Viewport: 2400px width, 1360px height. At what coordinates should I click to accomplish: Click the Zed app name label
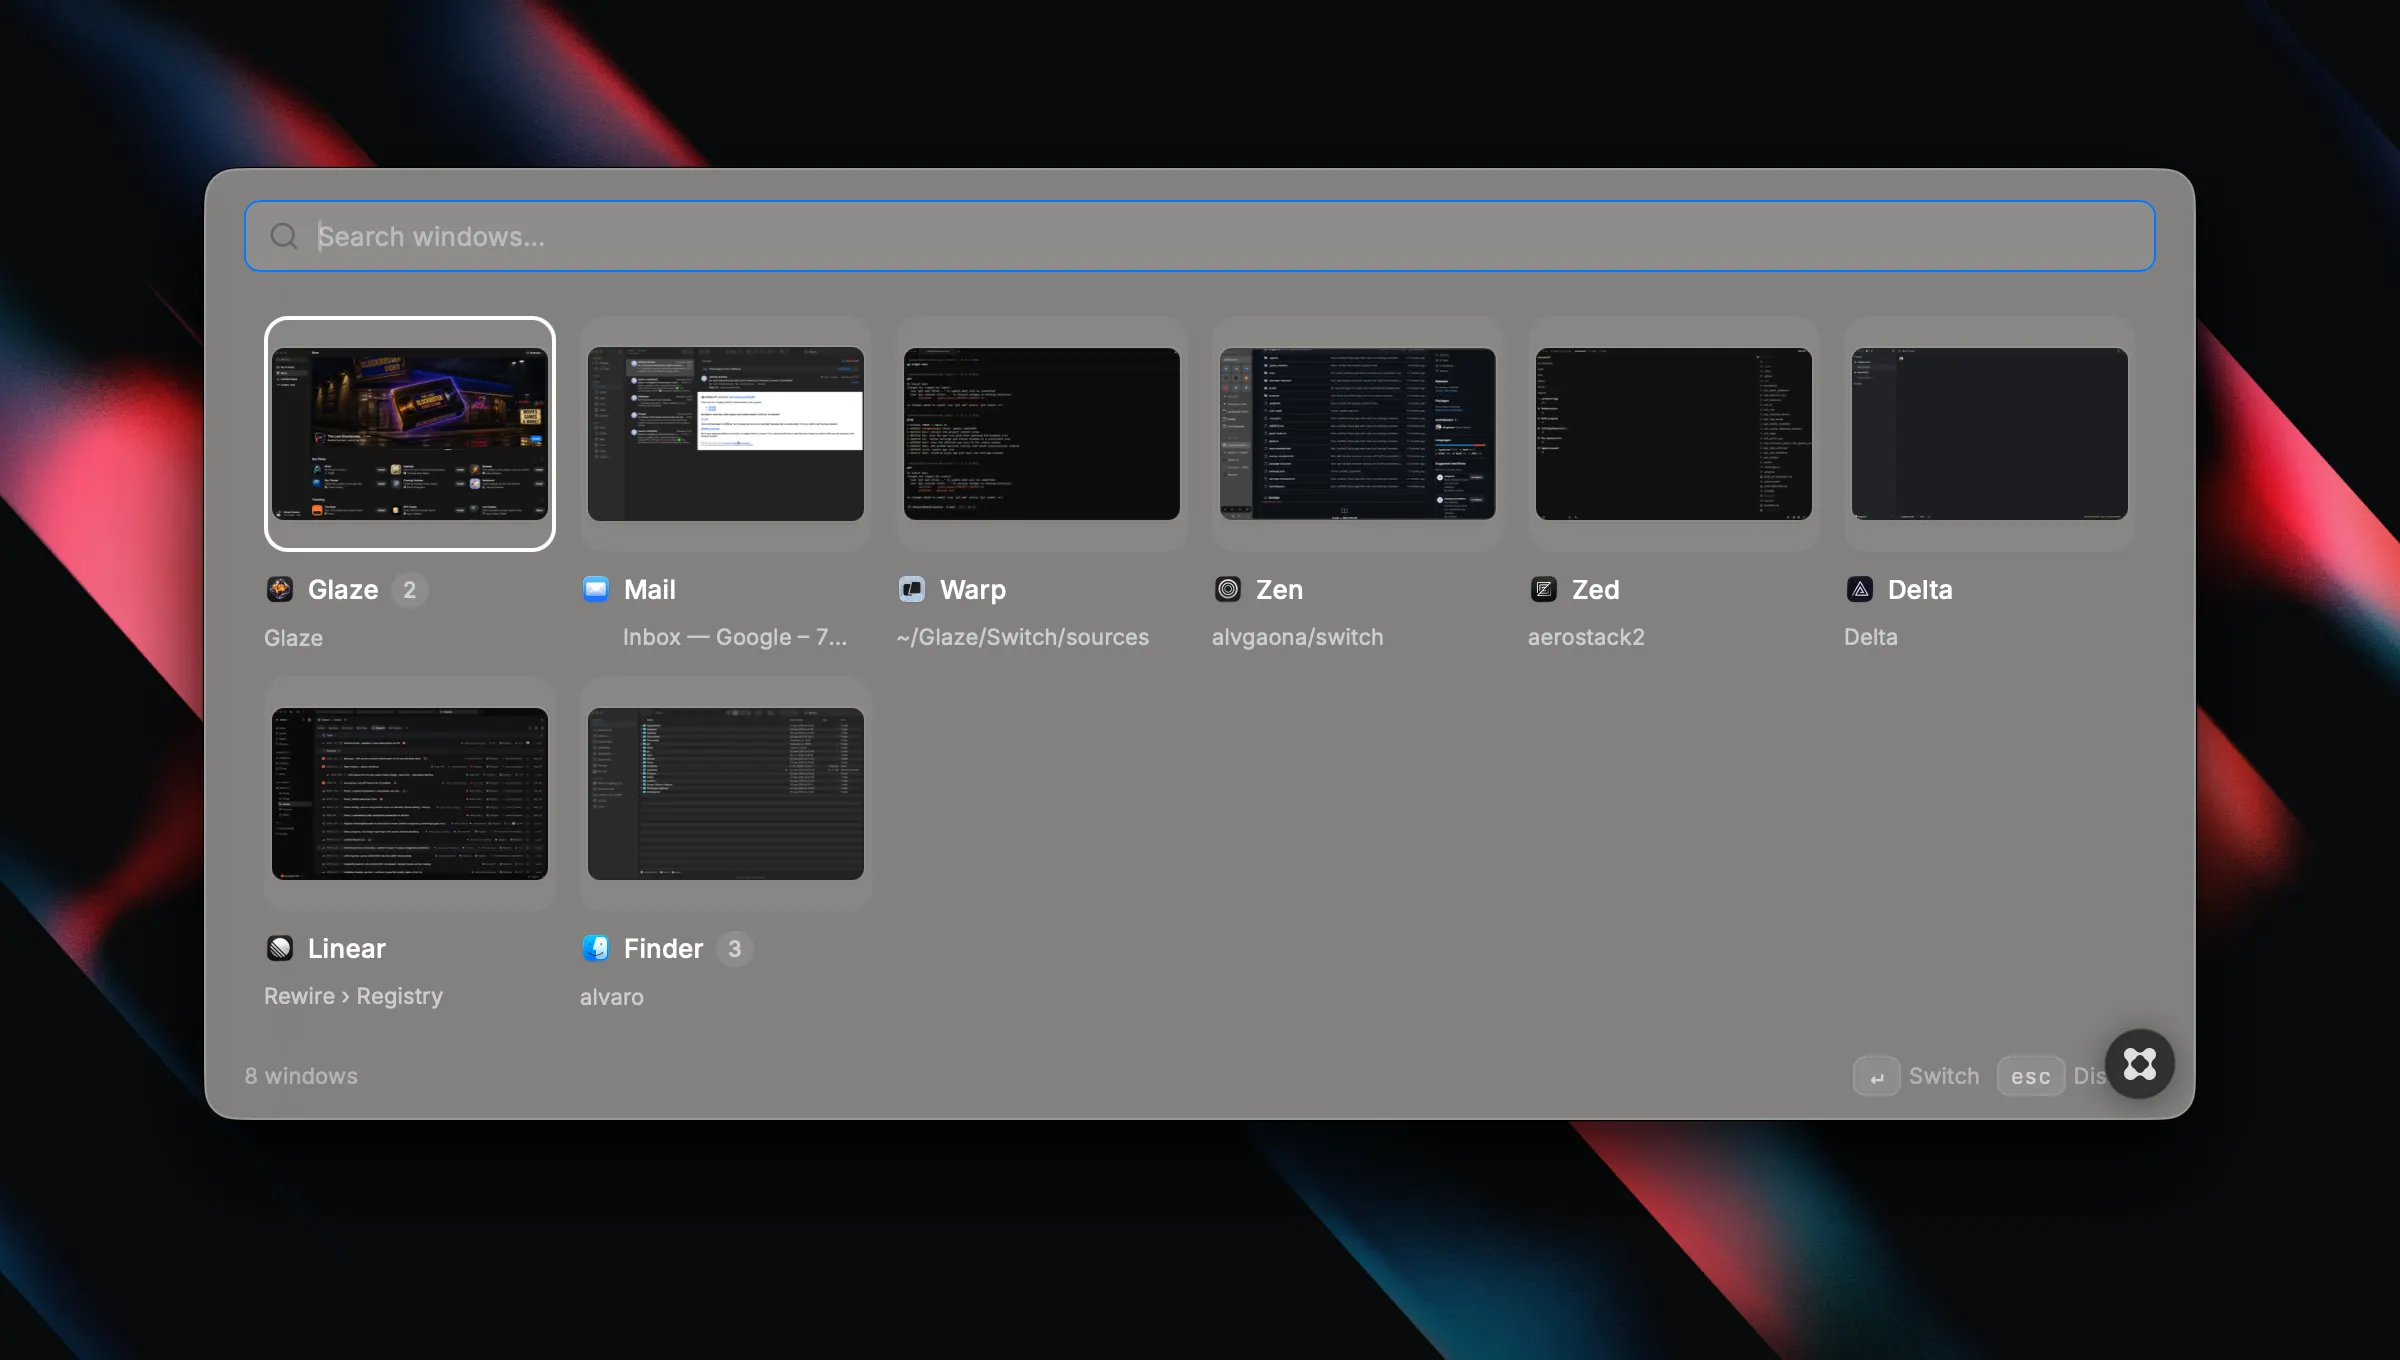[x=1595, y=590]
